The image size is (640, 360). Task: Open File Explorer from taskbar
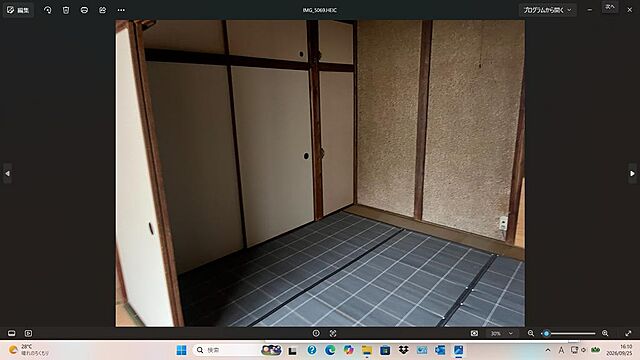(x=367, y=350)
